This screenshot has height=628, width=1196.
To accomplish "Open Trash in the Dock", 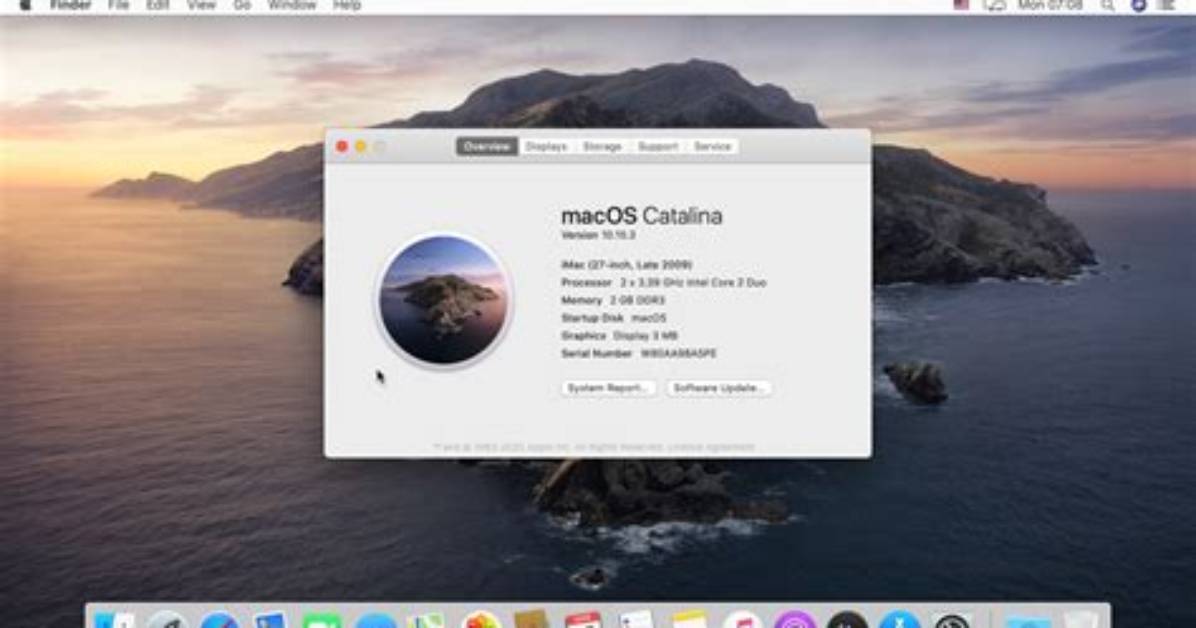I will (1080, 620).
